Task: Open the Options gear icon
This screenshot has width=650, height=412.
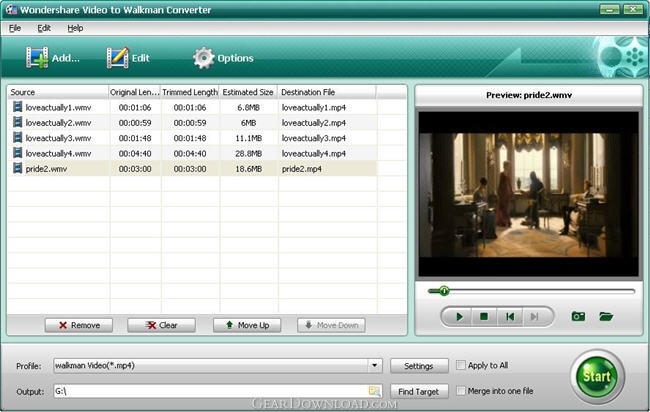Action: 204,58
